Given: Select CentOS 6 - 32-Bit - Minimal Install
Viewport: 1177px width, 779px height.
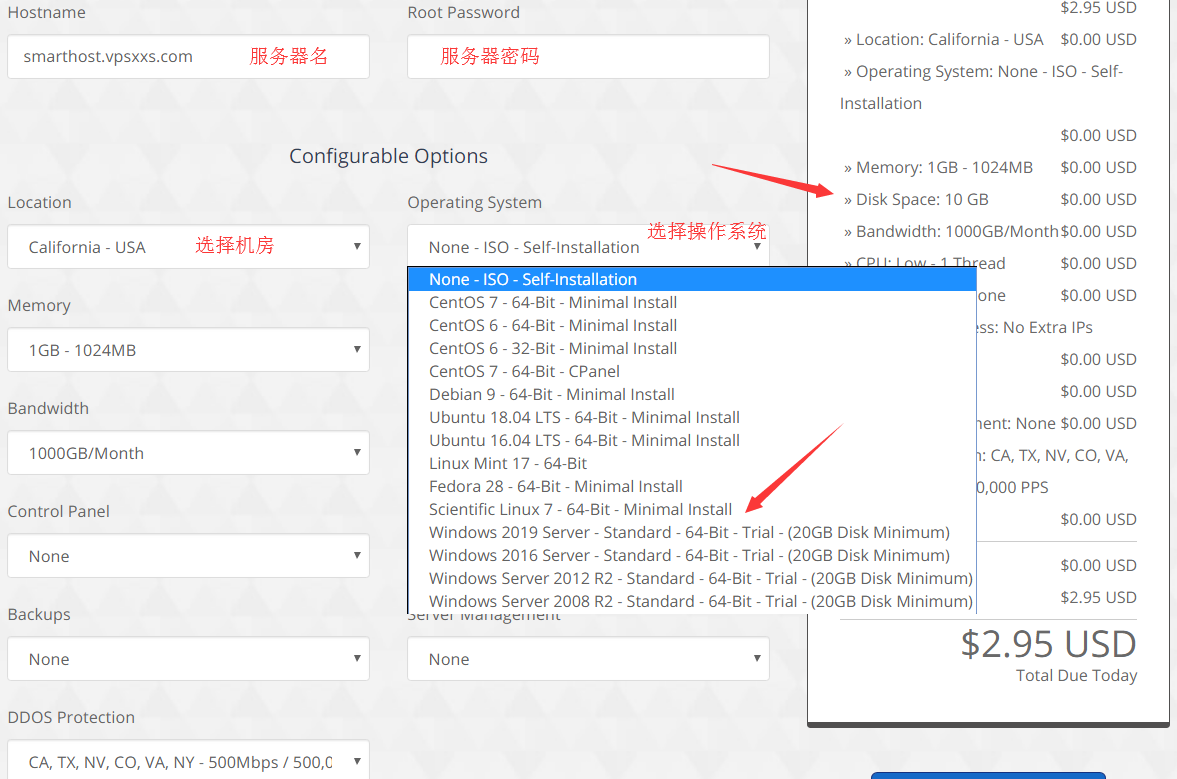Looking at the screenshot, I should click(x=692, y=348).
